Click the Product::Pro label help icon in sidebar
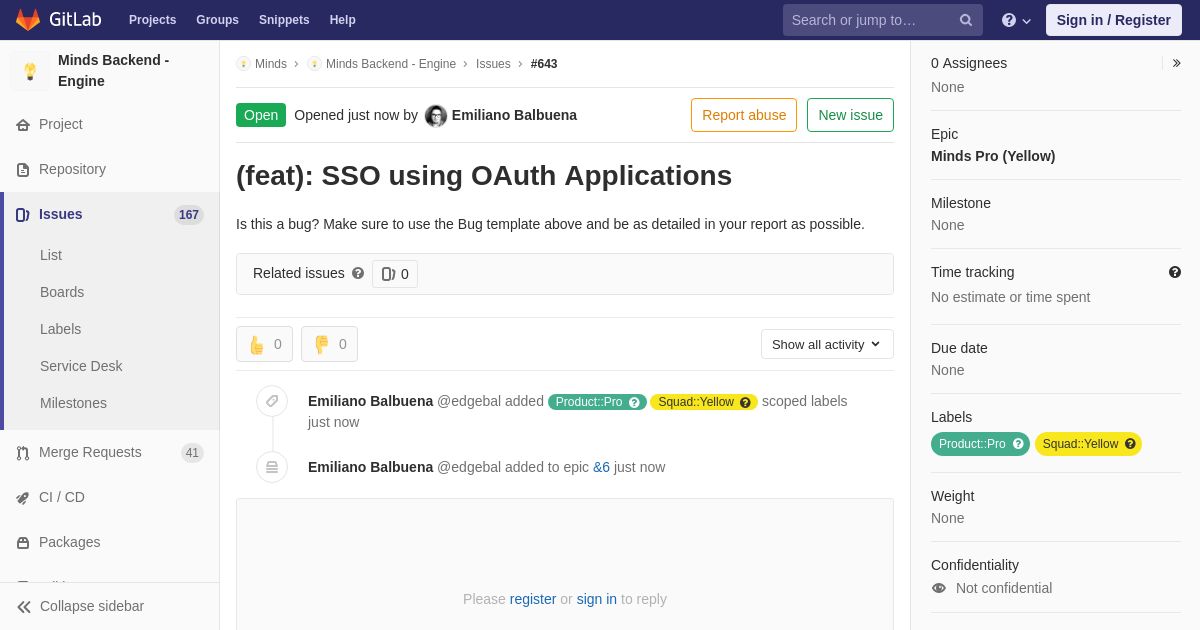This screenshot has width=1200, height=630. coord(1018,444)
